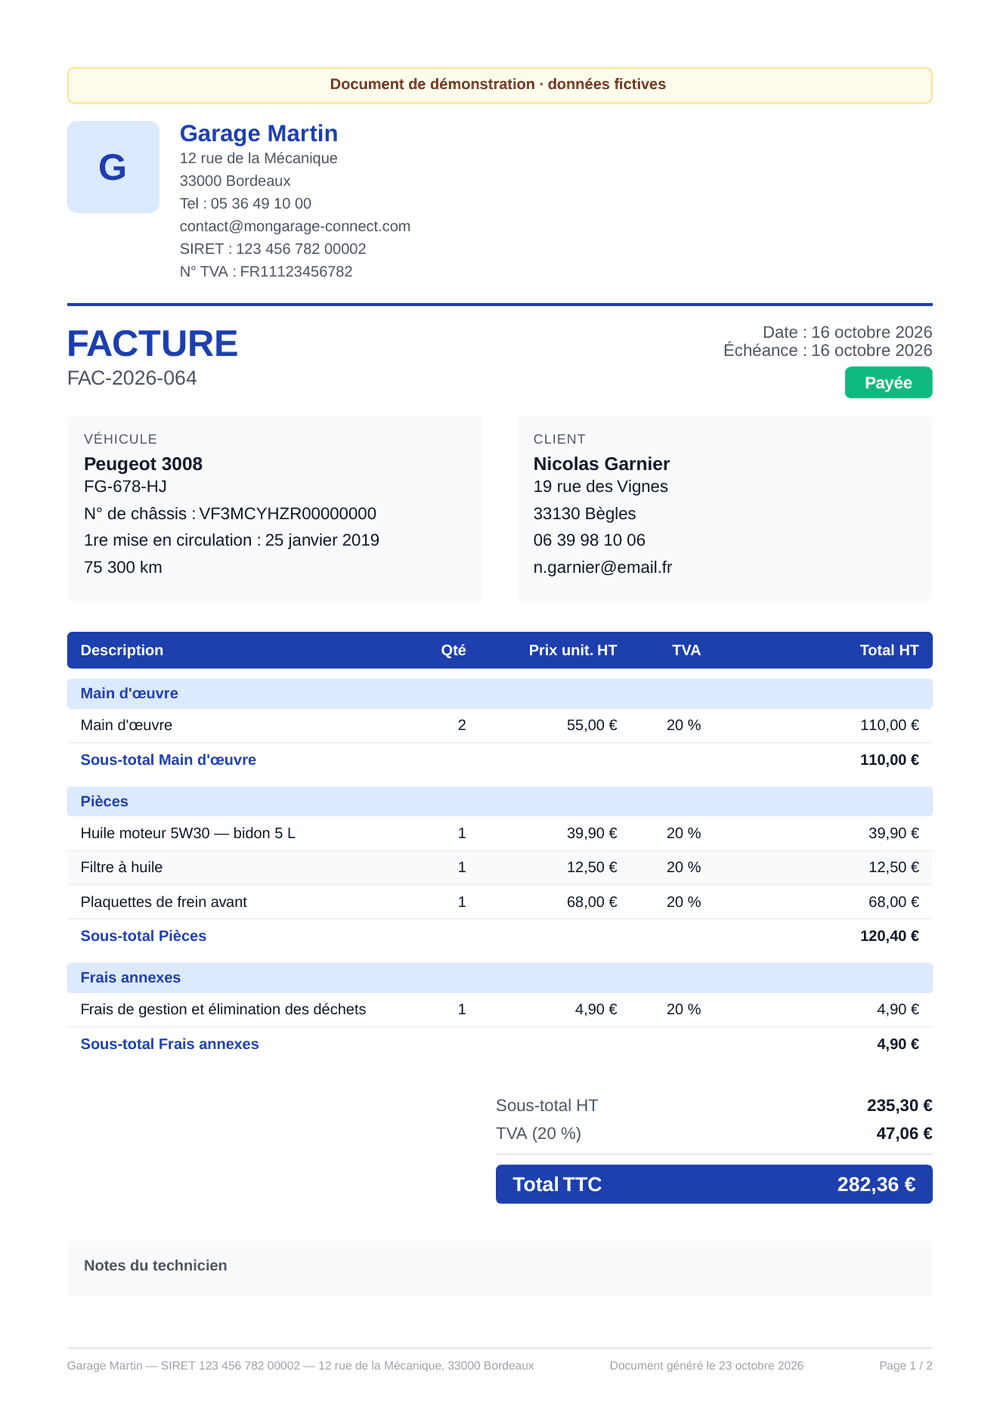Click the Main d'œuvre unit price 55,00 €
1000x1414 pixels.
[592, 725]
